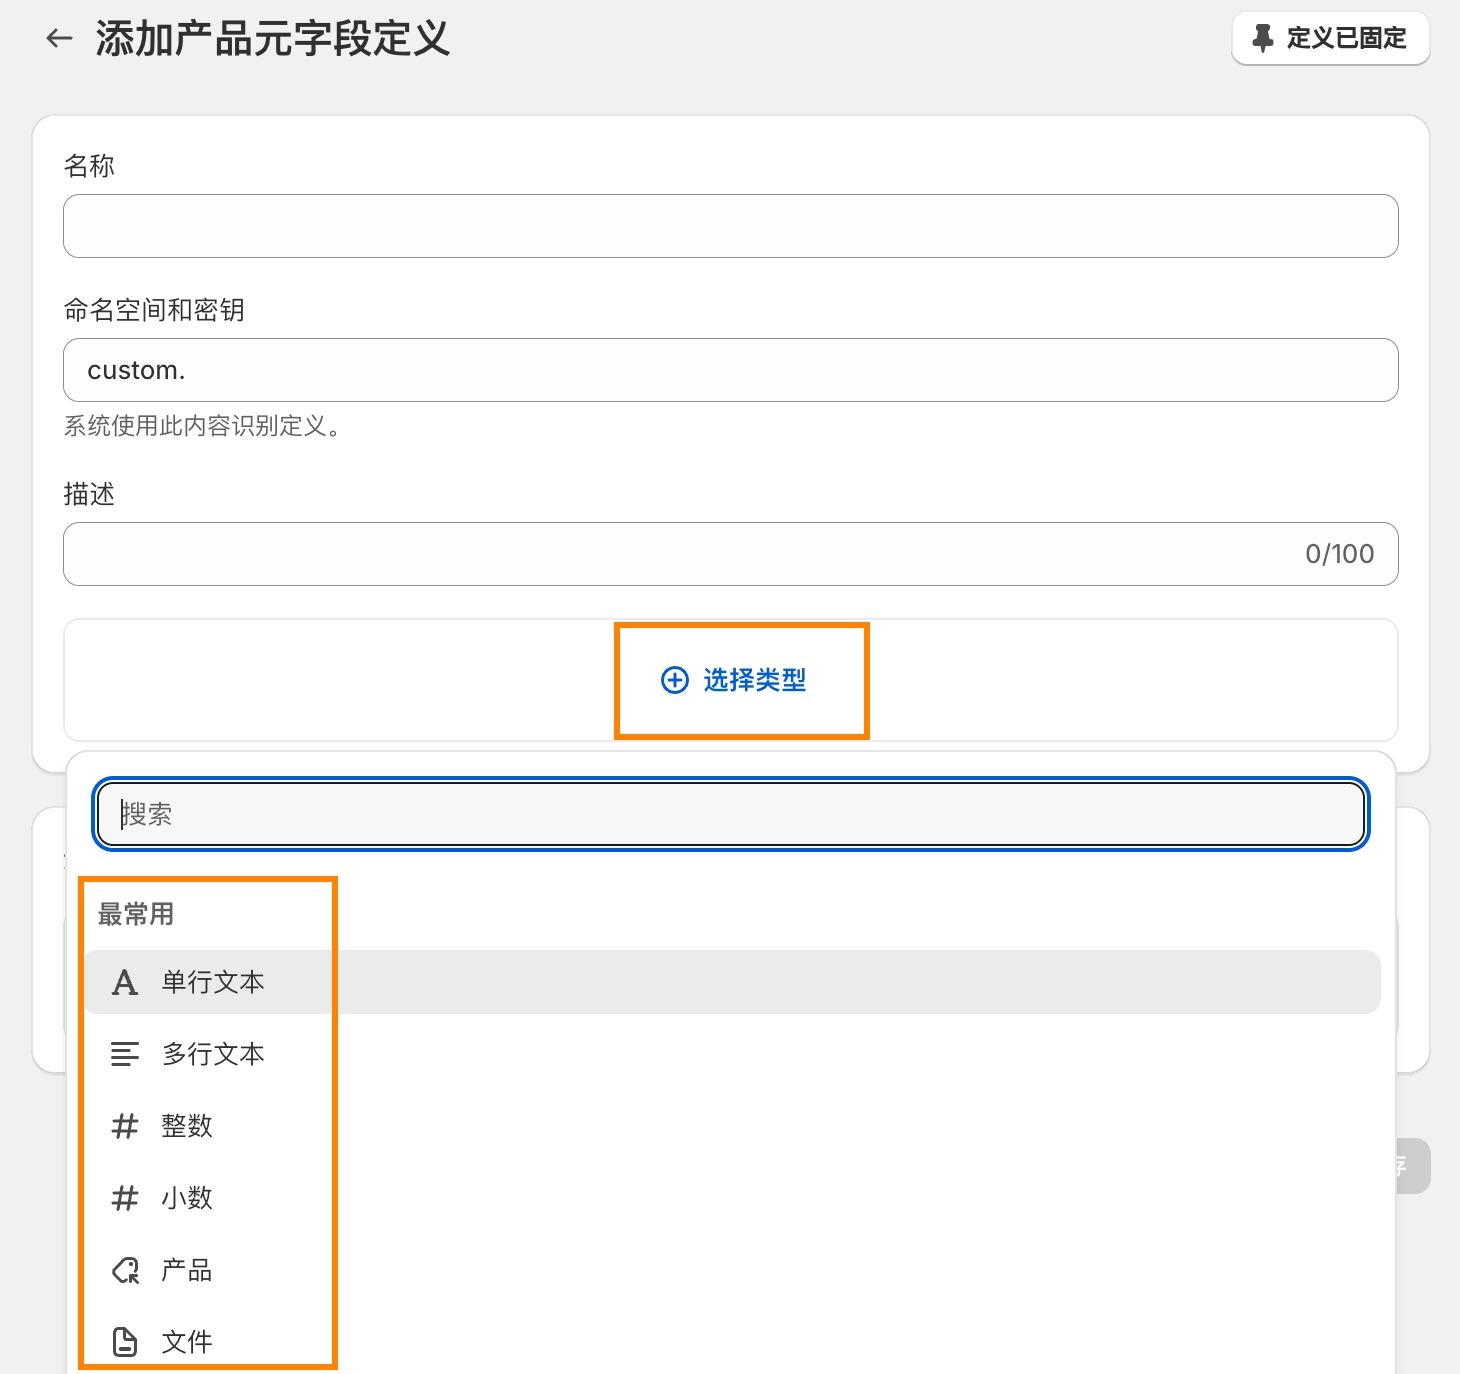The height and width of the screenshot is (1374, 1460).
Task: Select the 文件 type option
Action: [x=188, y=1342]
